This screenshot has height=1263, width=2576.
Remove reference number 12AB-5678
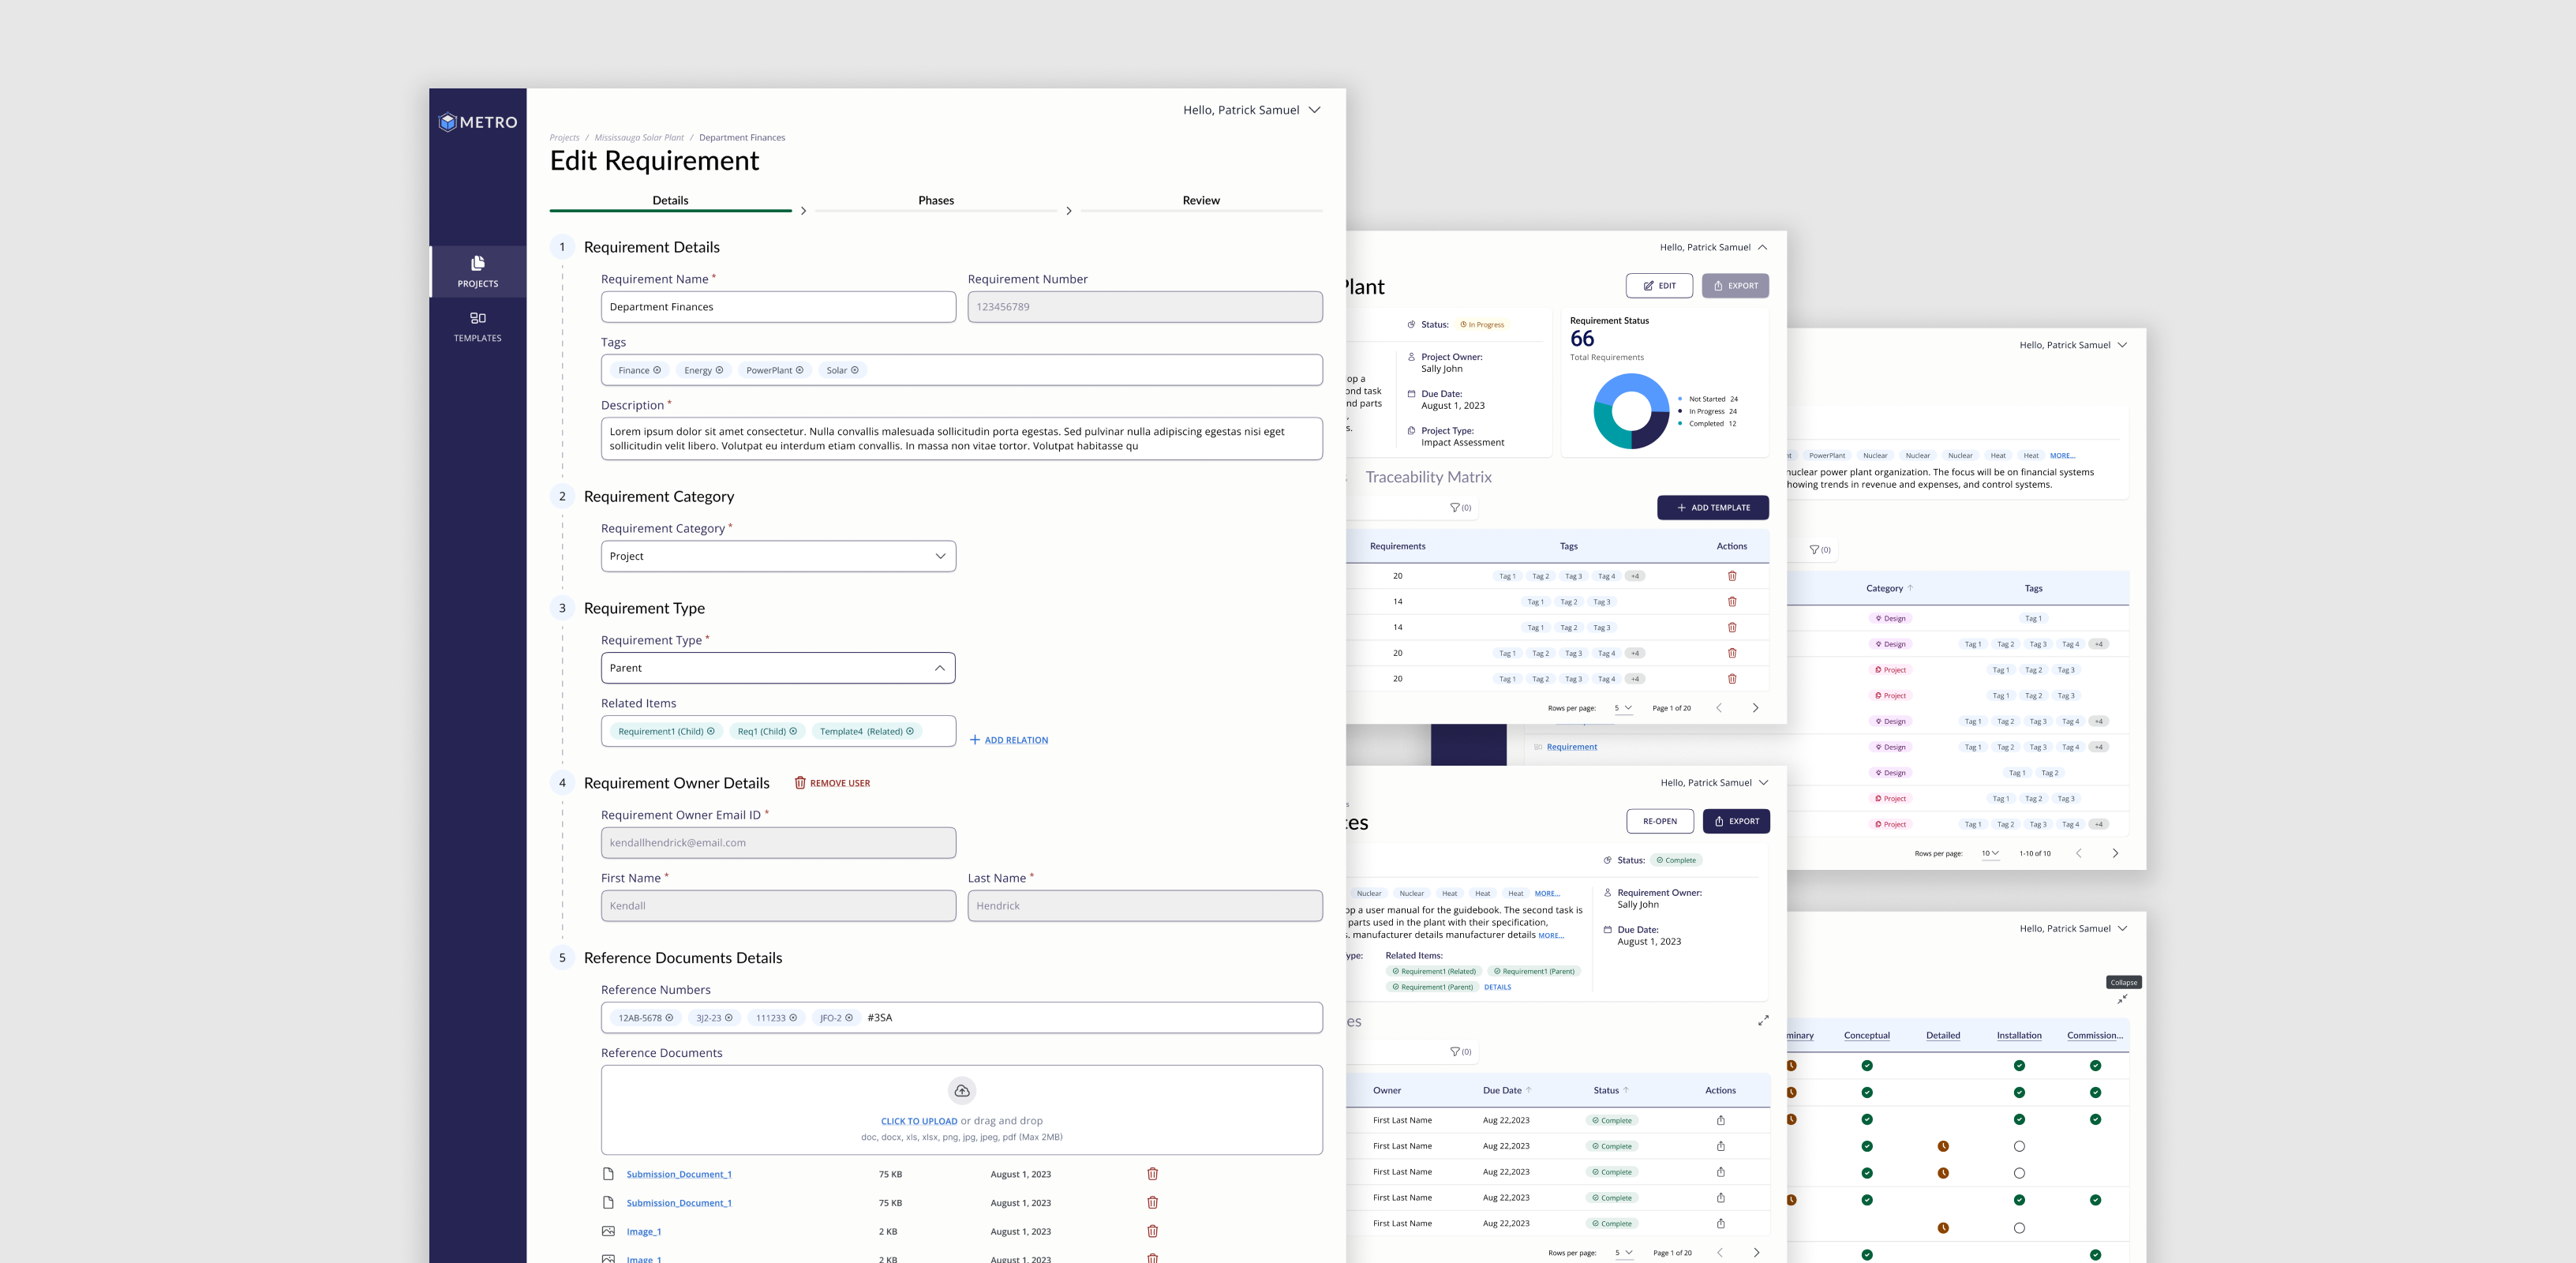click(669, 1017)
